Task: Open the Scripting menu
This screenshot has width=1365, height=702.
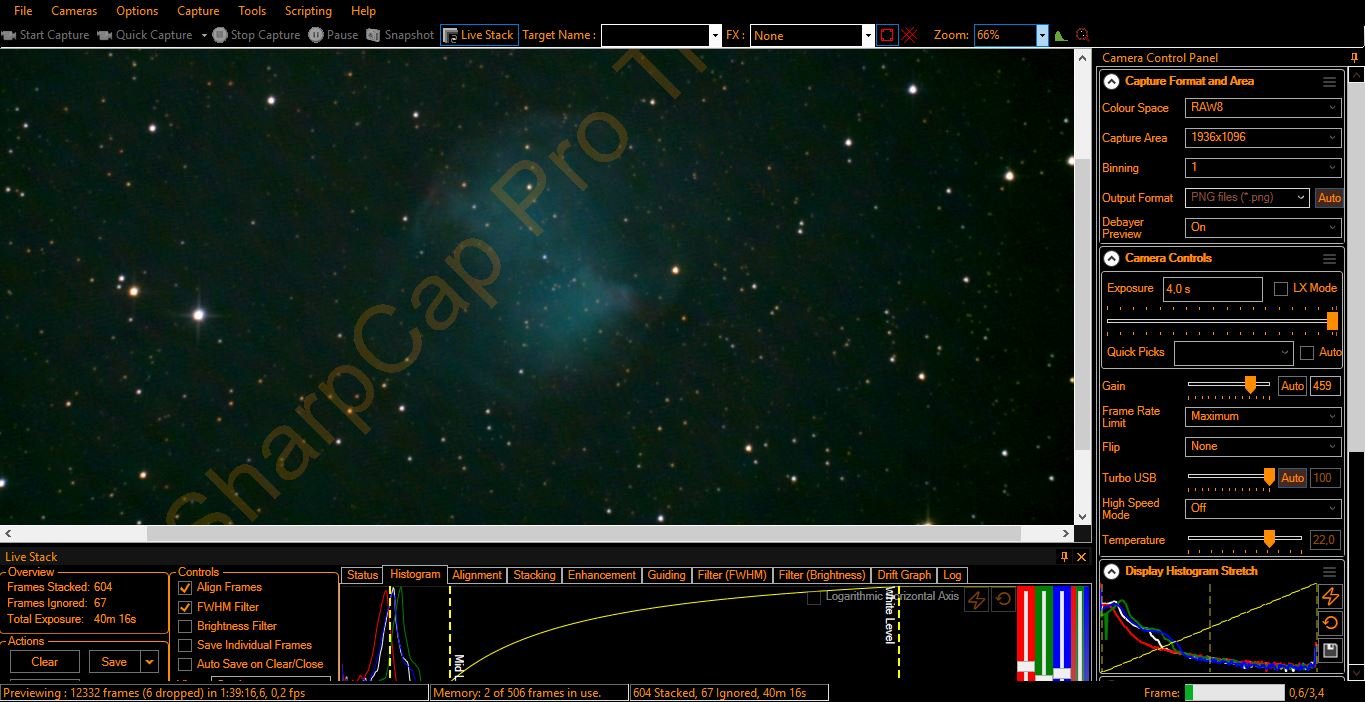Action: [308, 11]
